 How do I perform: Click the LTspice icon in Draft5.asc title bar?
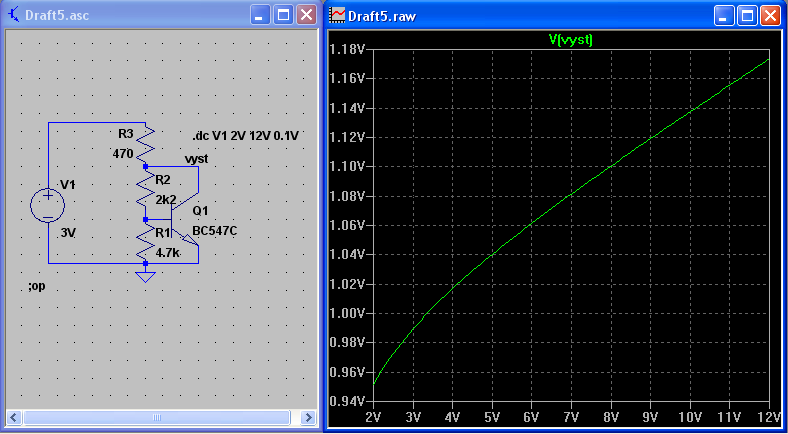(x=15, y=15)
